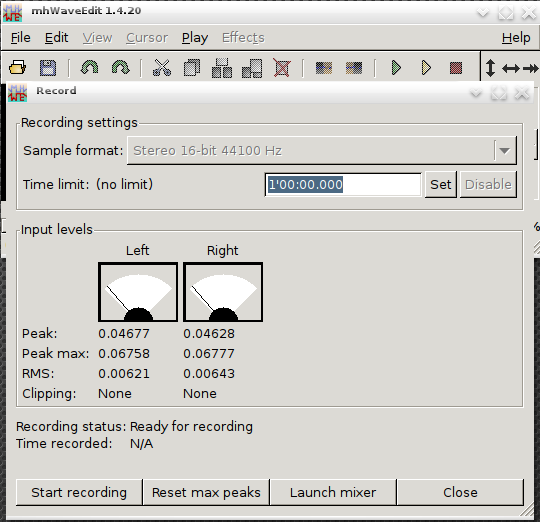Click the Record dialog resize grip corner
The width and height of the screenshot is (540, 522).
pos(527,511)
